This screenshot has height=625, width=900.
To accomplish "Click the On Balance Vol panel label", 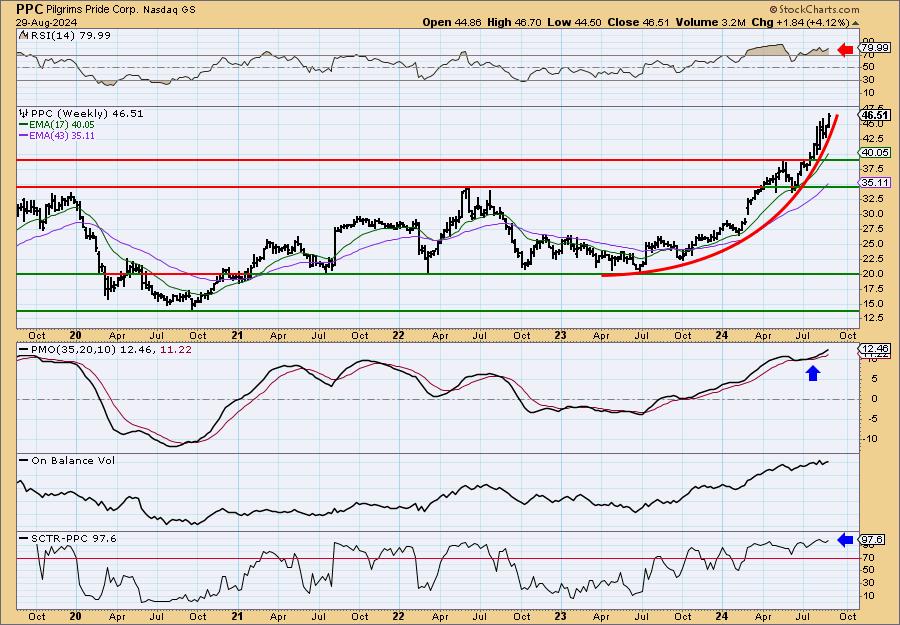I will (72, 460).
